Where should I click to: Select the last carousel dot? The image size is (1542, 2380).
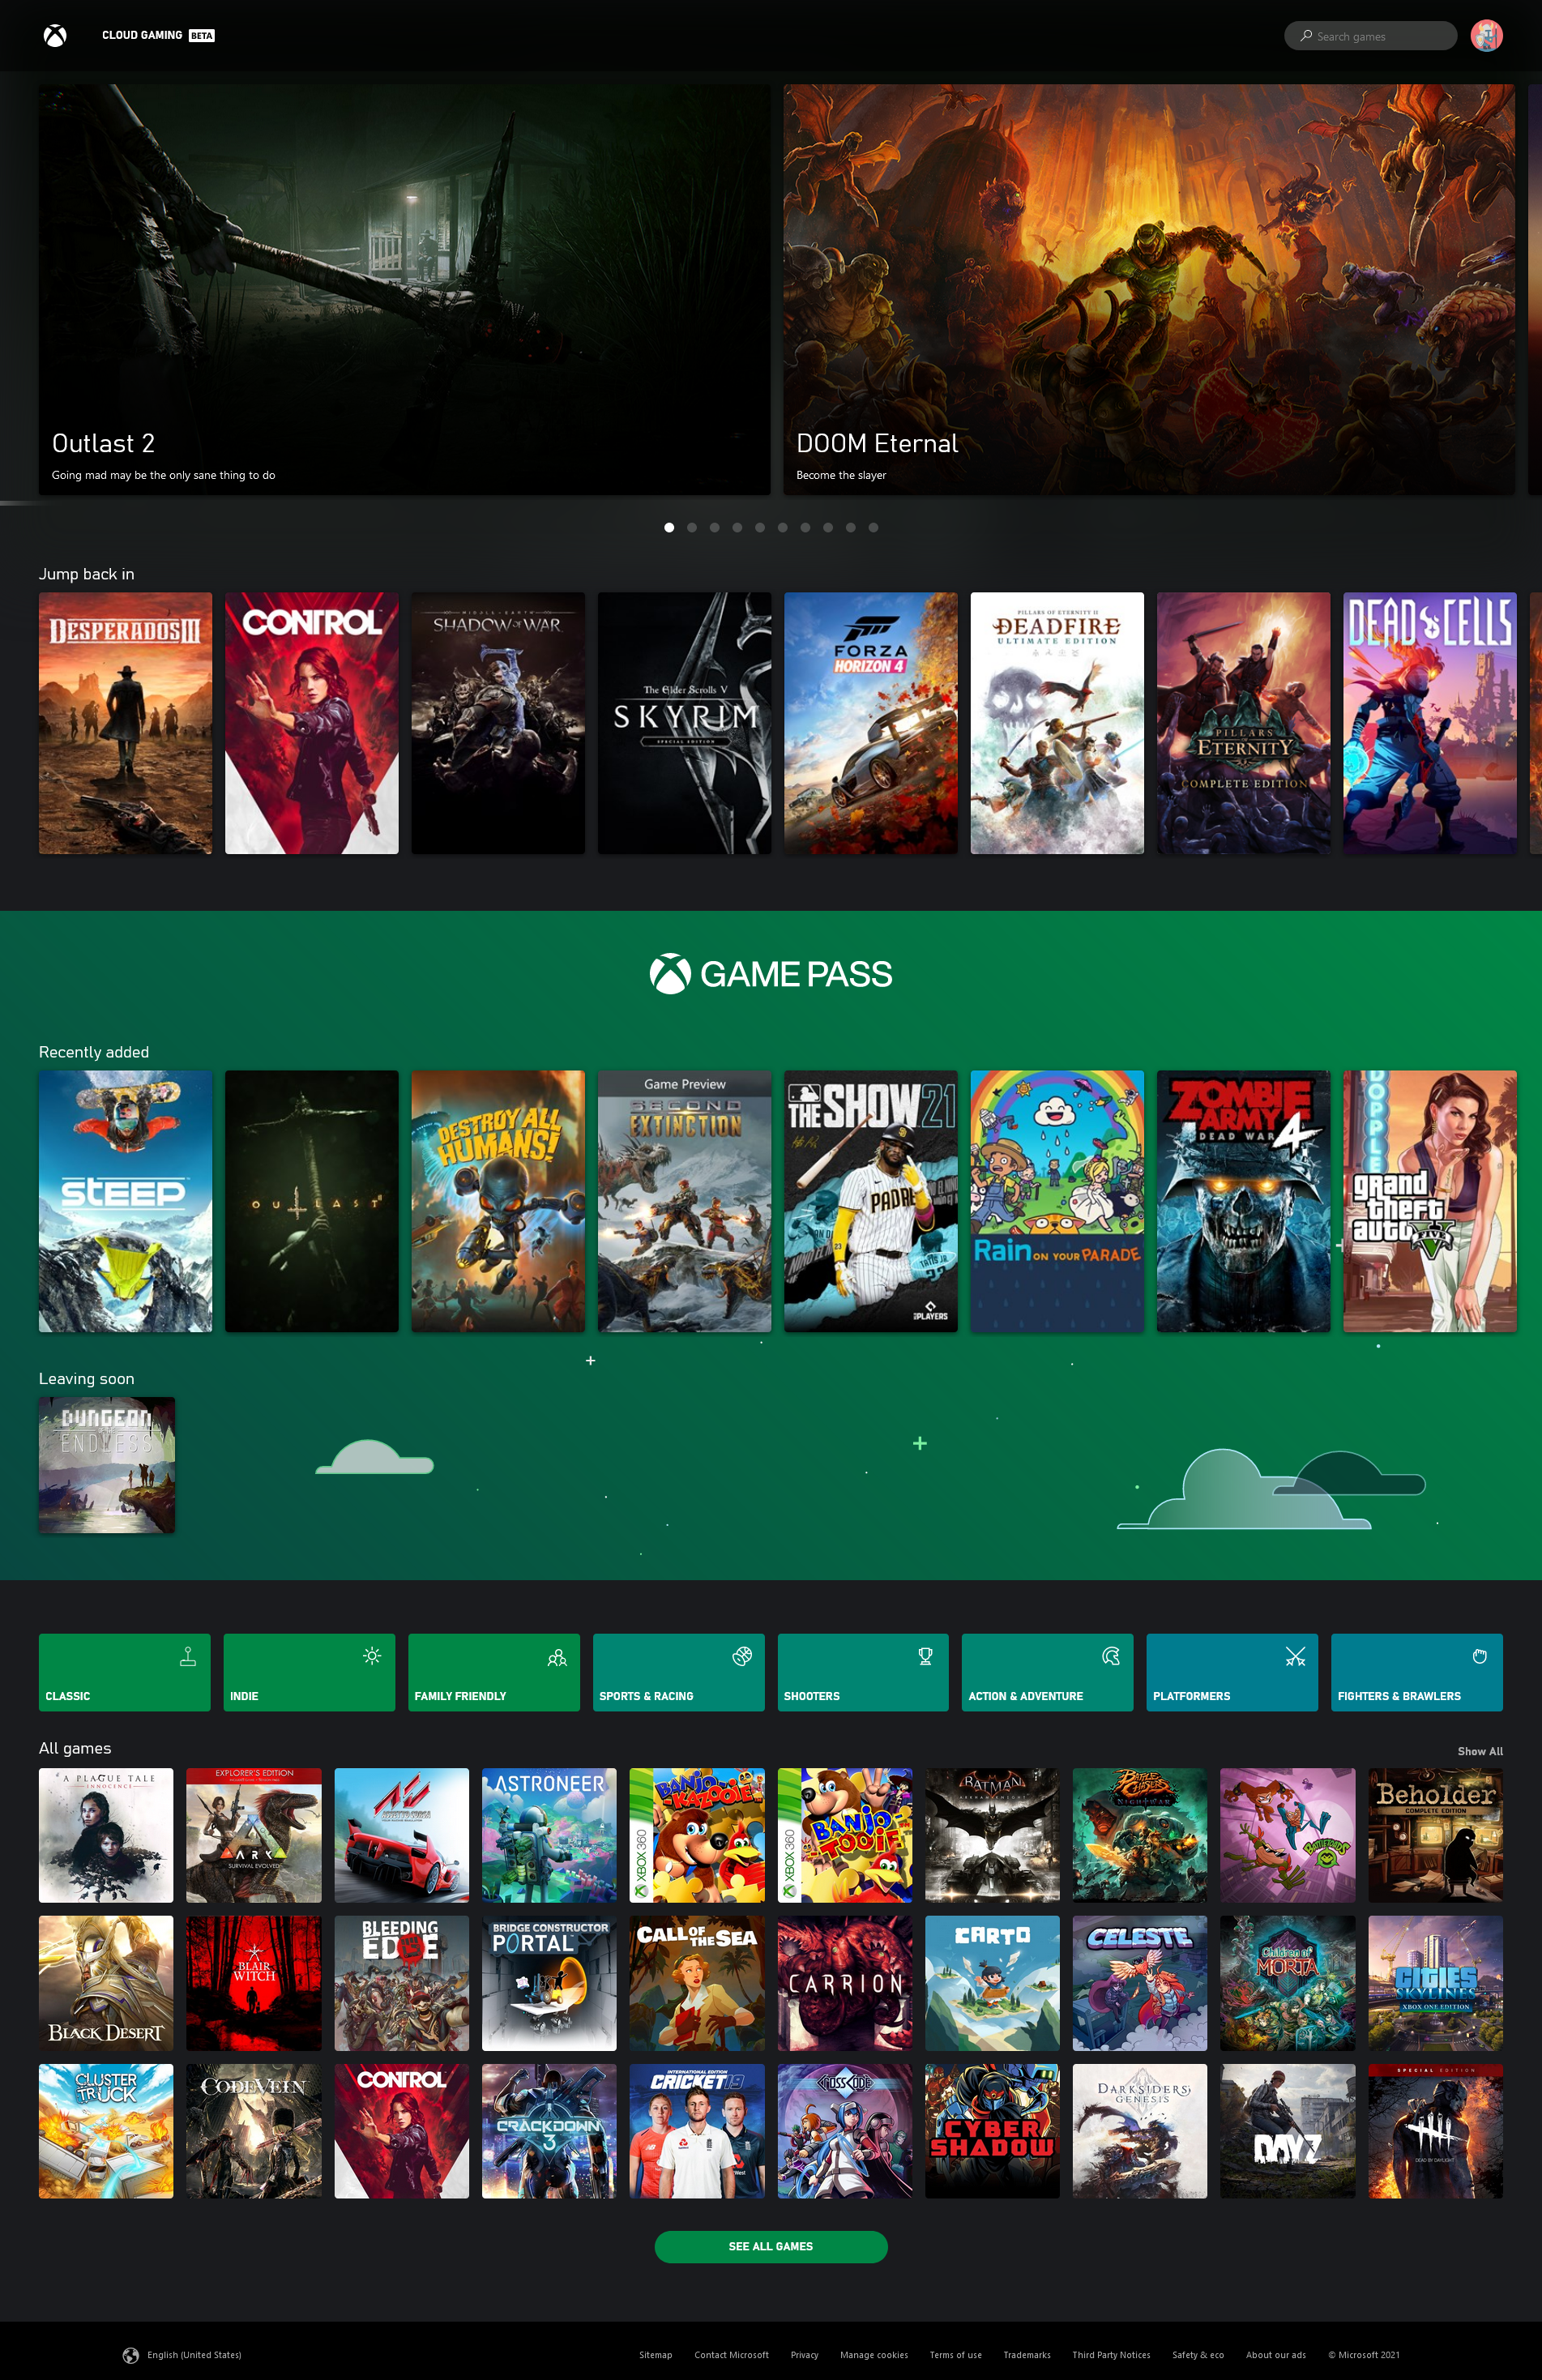point(873,527)
